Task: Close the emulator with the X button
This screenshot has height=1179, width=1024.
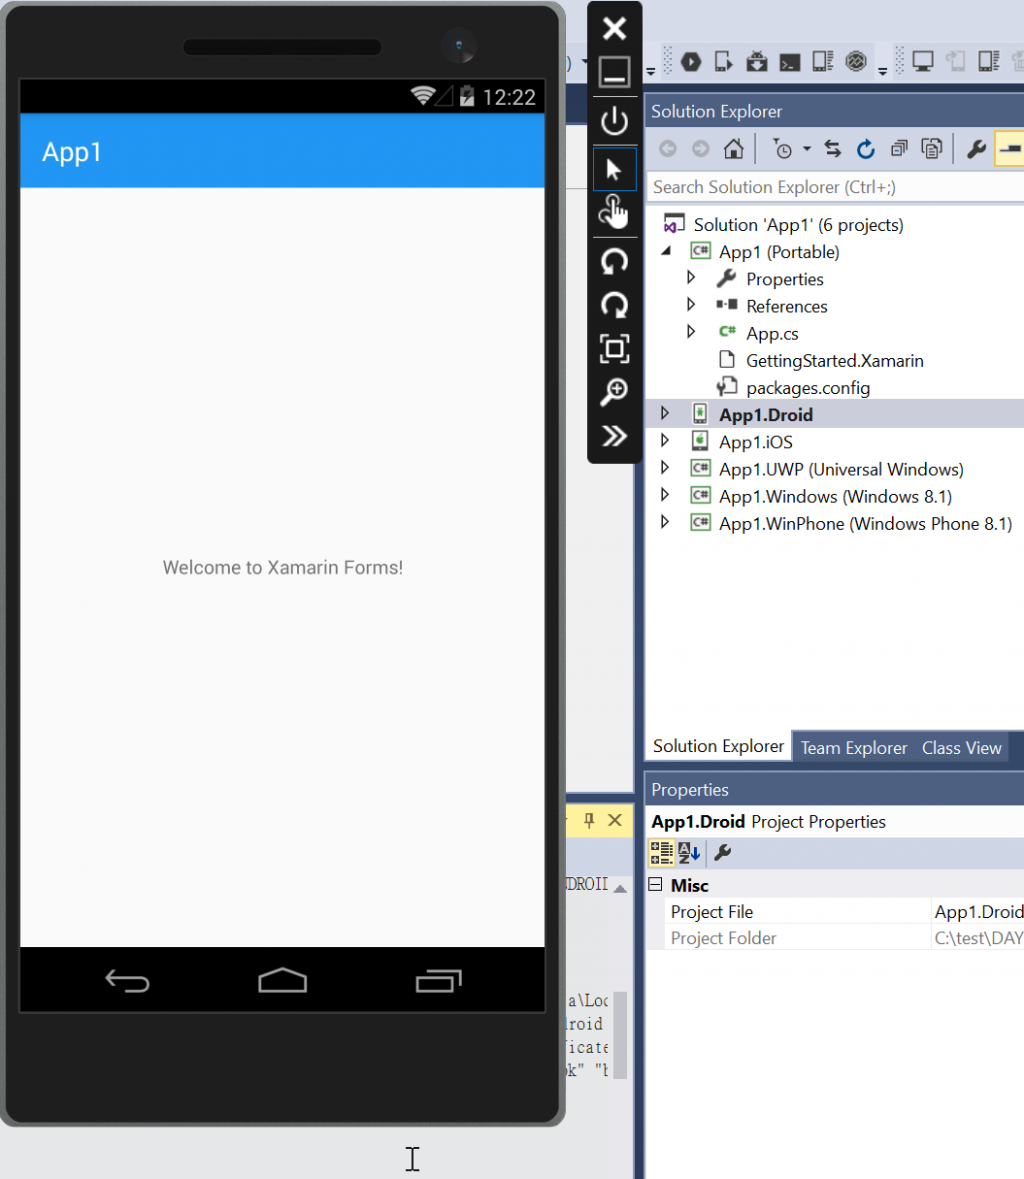Action: pyautogui.click(x=614, y=29)
